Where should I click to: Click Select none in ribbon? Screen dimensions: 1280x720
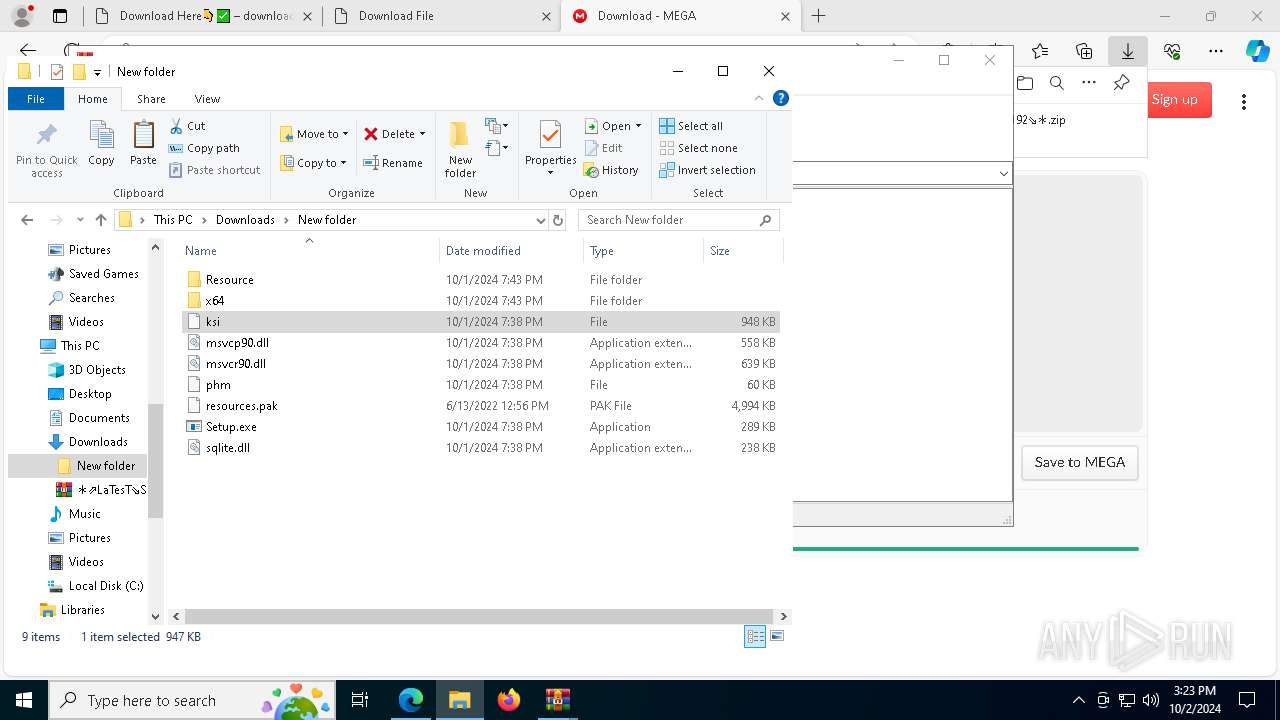699,148
